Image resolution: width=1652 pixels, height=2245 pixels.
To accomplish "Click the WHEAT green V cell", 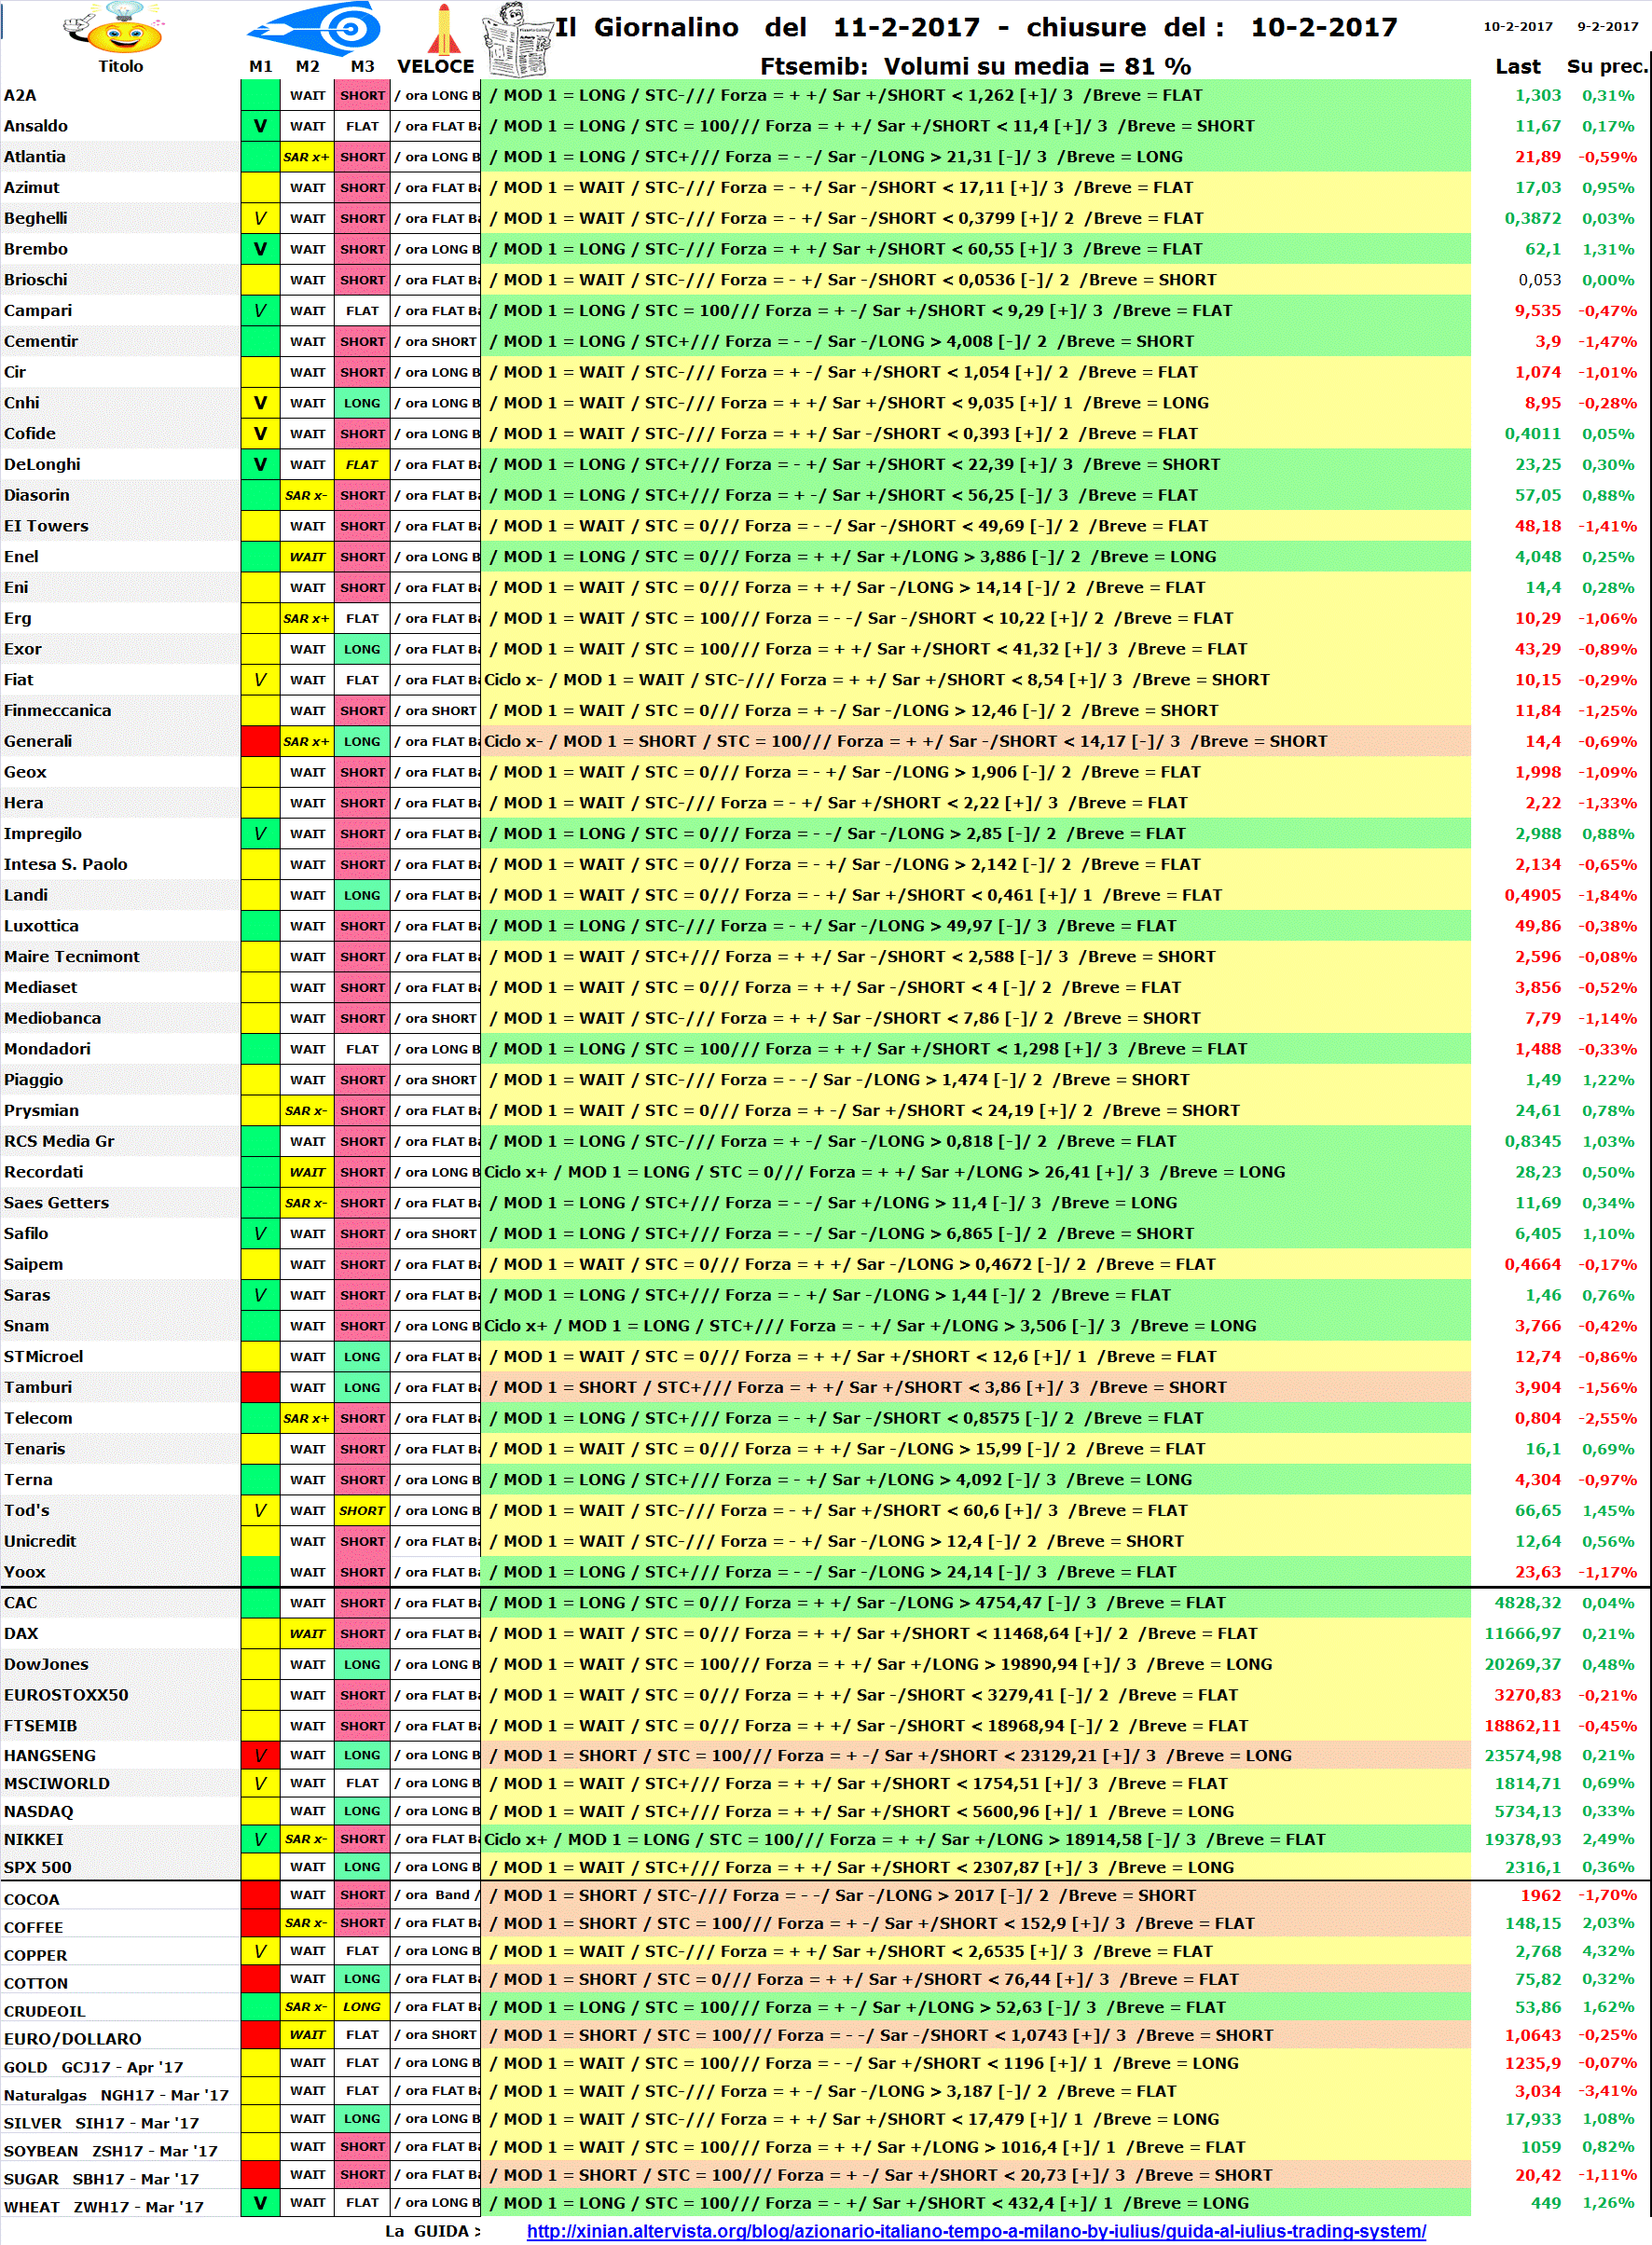I will point(260,2202).
